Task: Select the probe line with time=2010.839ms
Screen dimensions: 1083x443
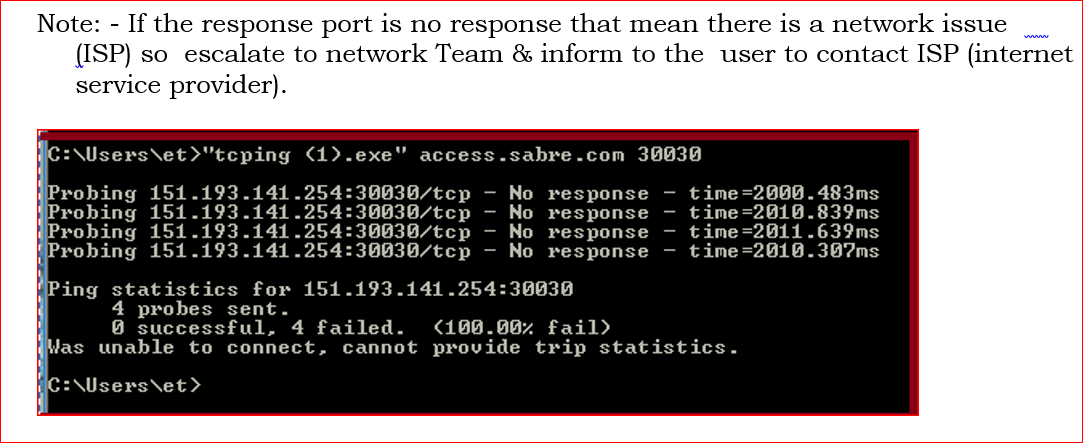Action: click(463, 213)
